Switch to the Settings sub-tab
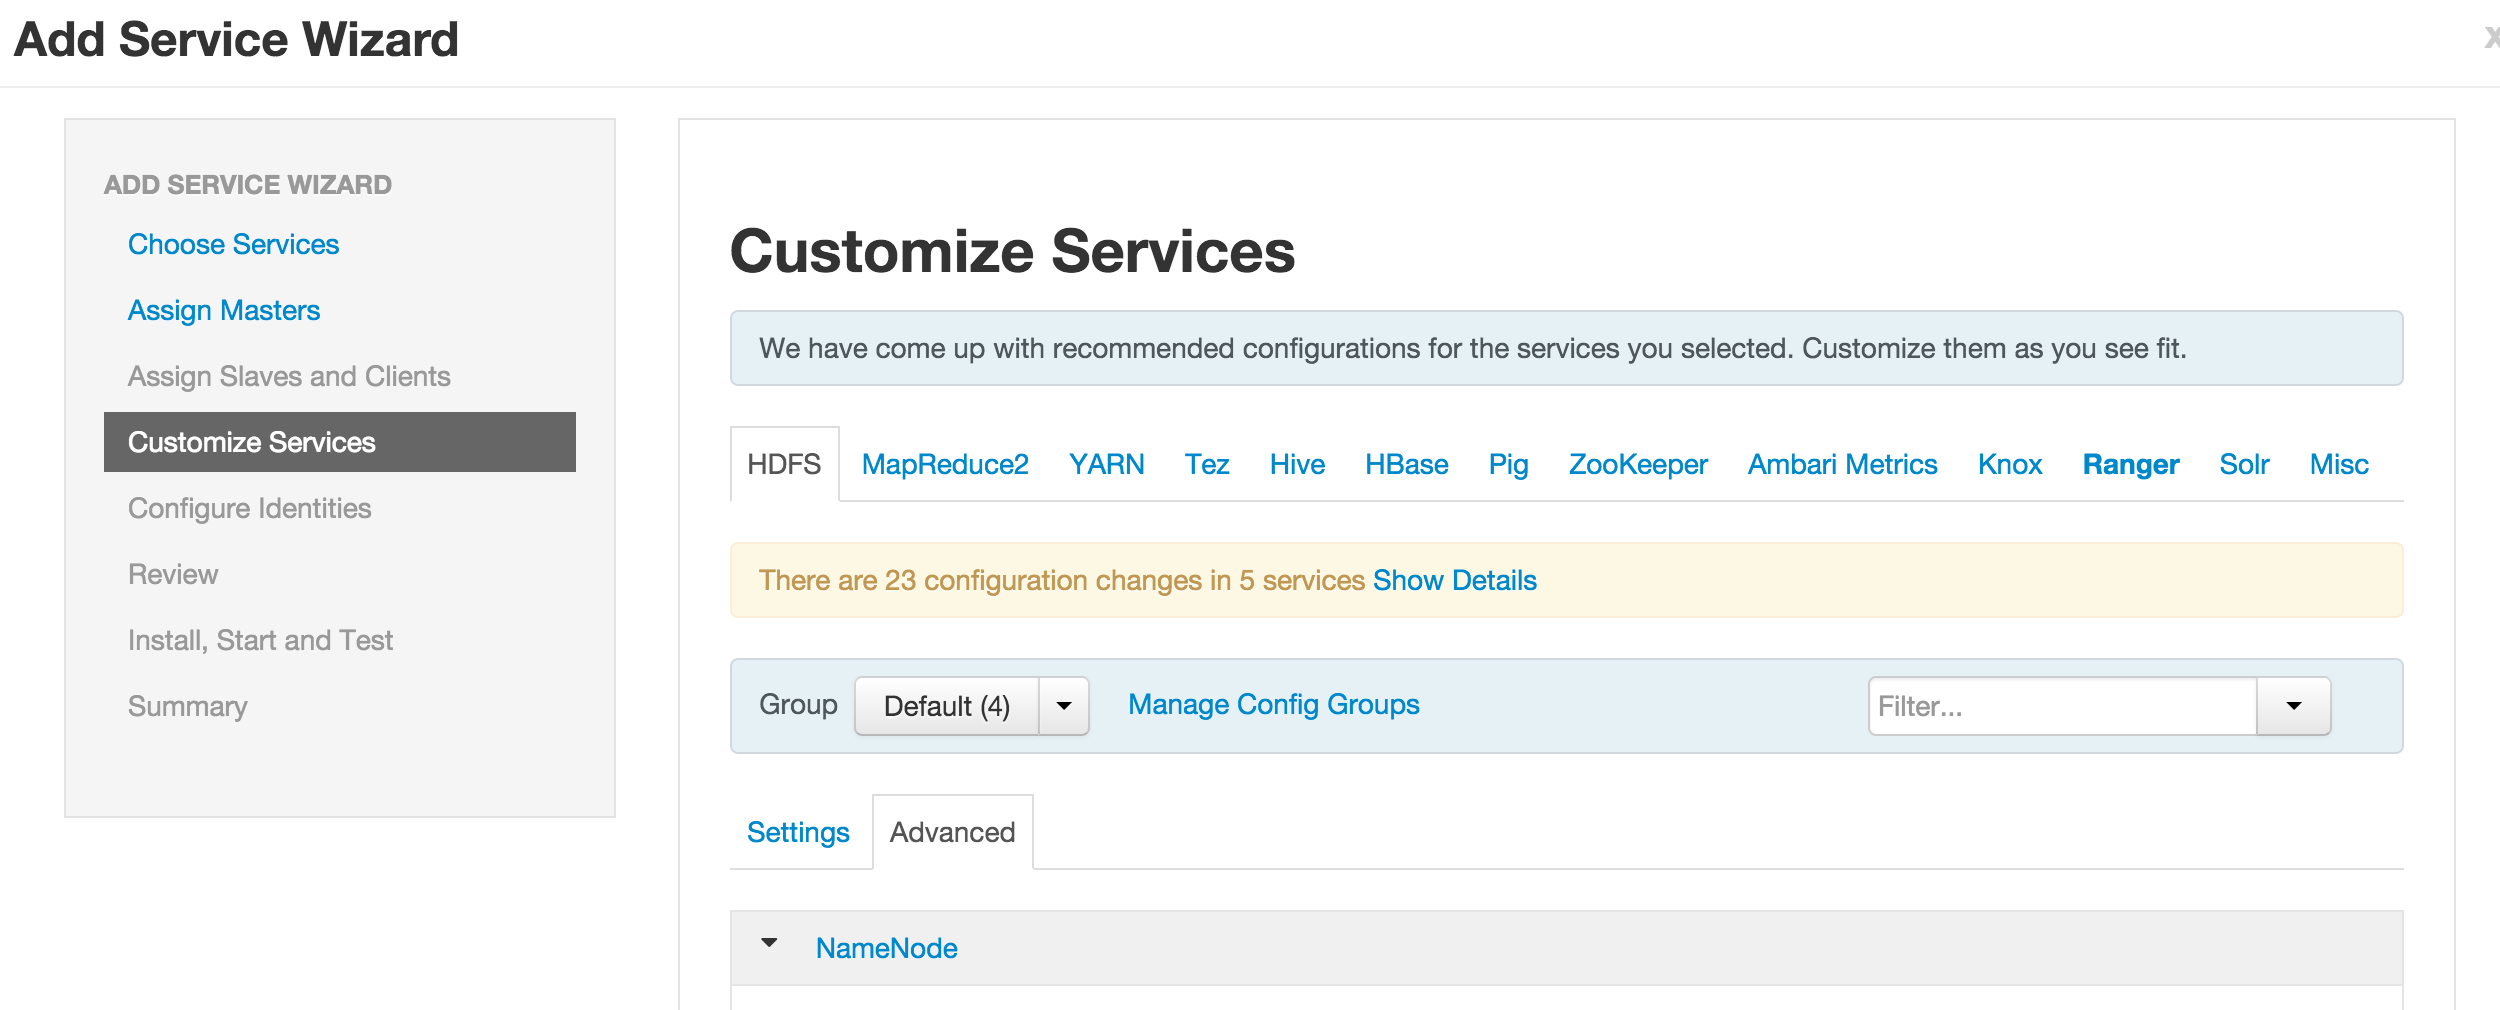The height and width of the screenshot is (1010, 2500). pyautogui.click(x=798, y=833)
